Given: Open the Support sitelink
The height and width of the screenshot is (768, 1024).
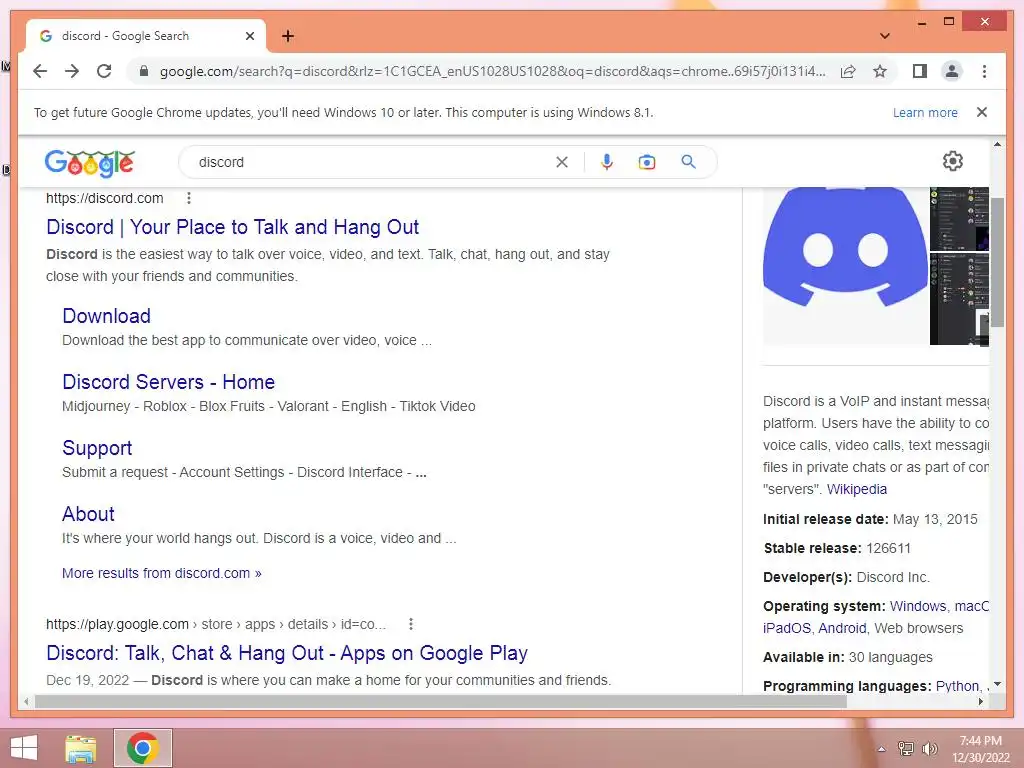Looking at the screenshot, I should point(97,448).
